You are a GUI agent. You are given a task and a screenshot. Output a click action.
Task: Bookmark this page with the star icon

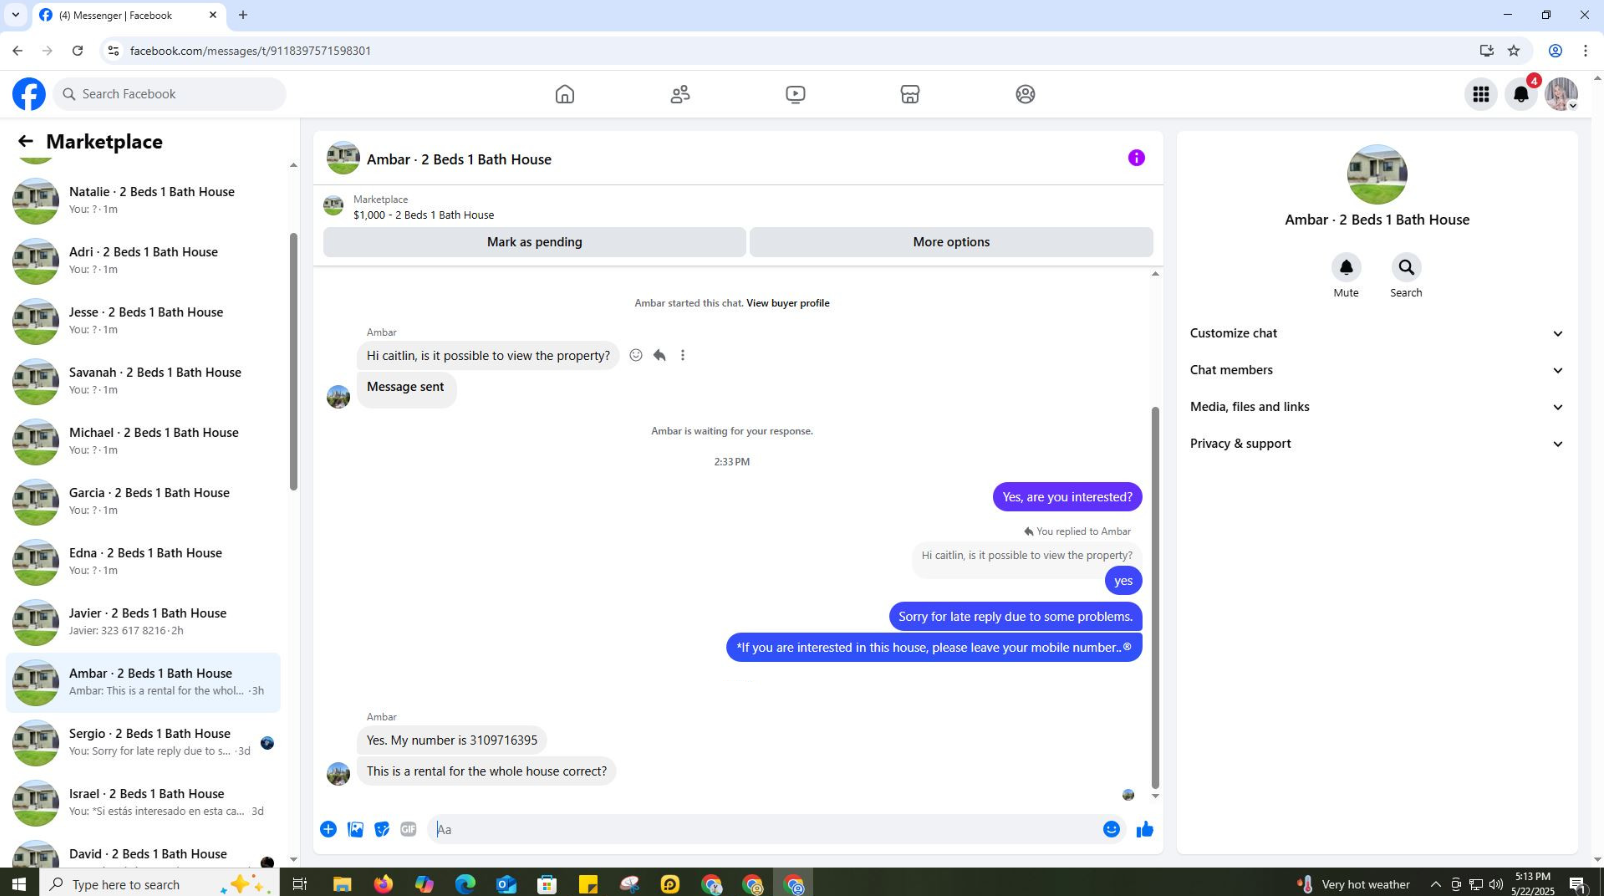(x=1514, y=51)
